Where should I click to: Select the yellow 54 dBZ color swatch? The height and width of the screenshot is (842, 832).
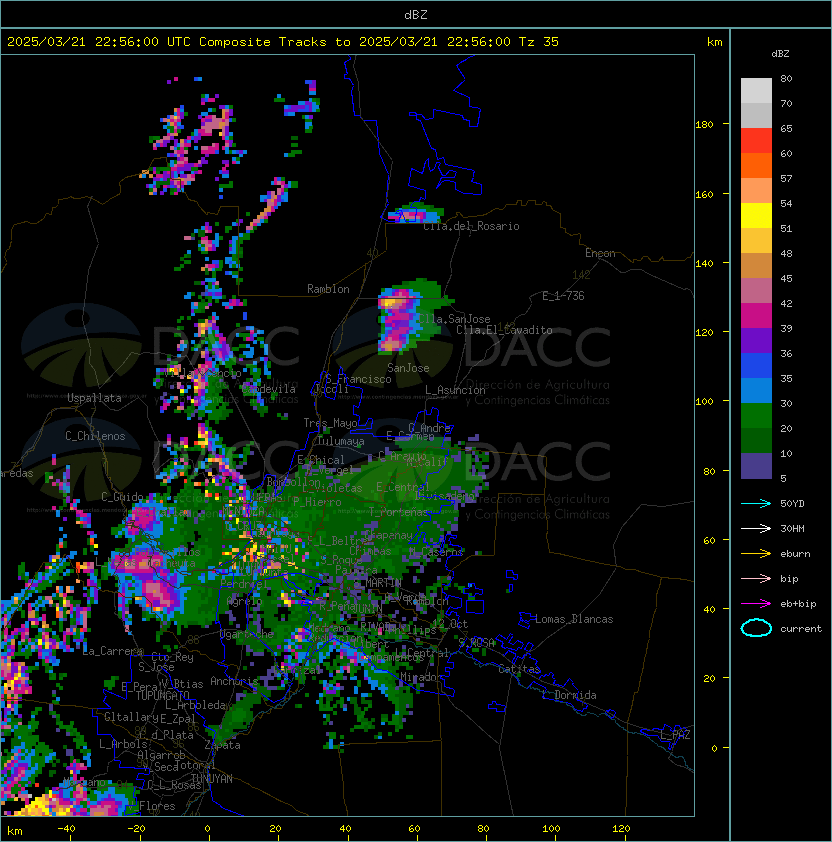[x=756, y=215]
